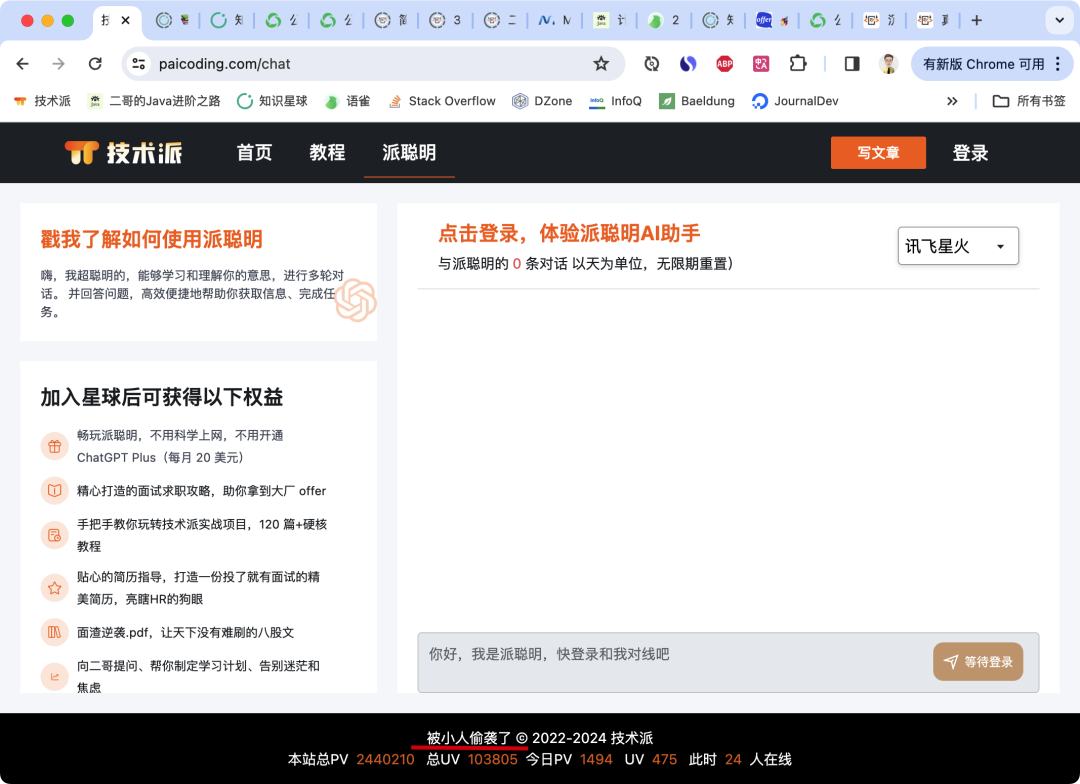1080x784 pixels.
Task: Switch to the tab with the offer icon
Action: (772, 21)
